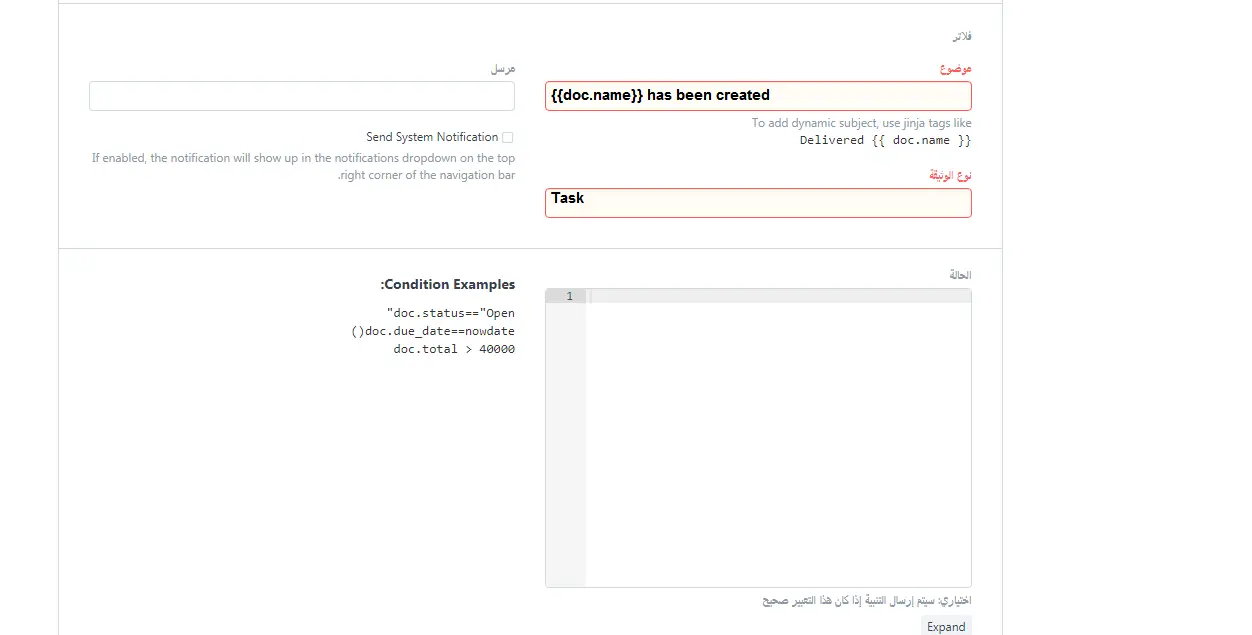Click the 'If enabled, the notification' help text
The height and width of the screenshot is (635, 1252).
(x=304, y=166)
